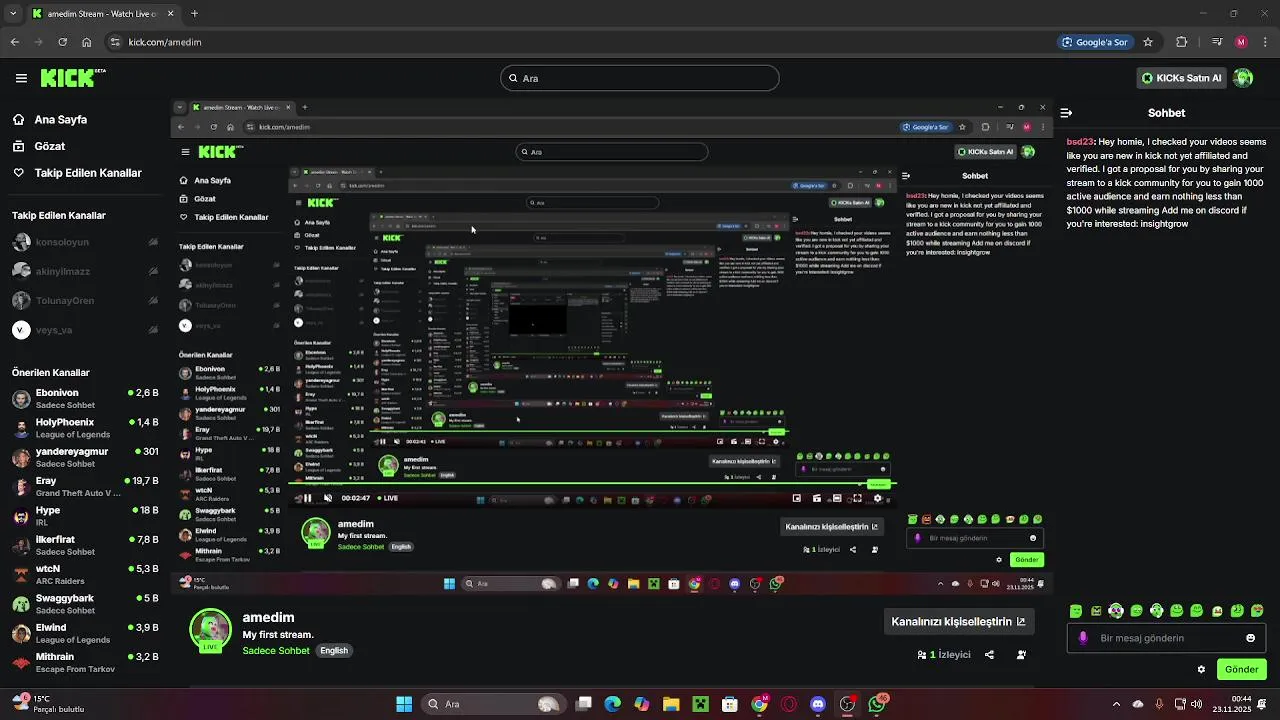Screen dimensions: 1280x720
Task: Open the Kick user avatar menu
Action: coord(1243,78)
